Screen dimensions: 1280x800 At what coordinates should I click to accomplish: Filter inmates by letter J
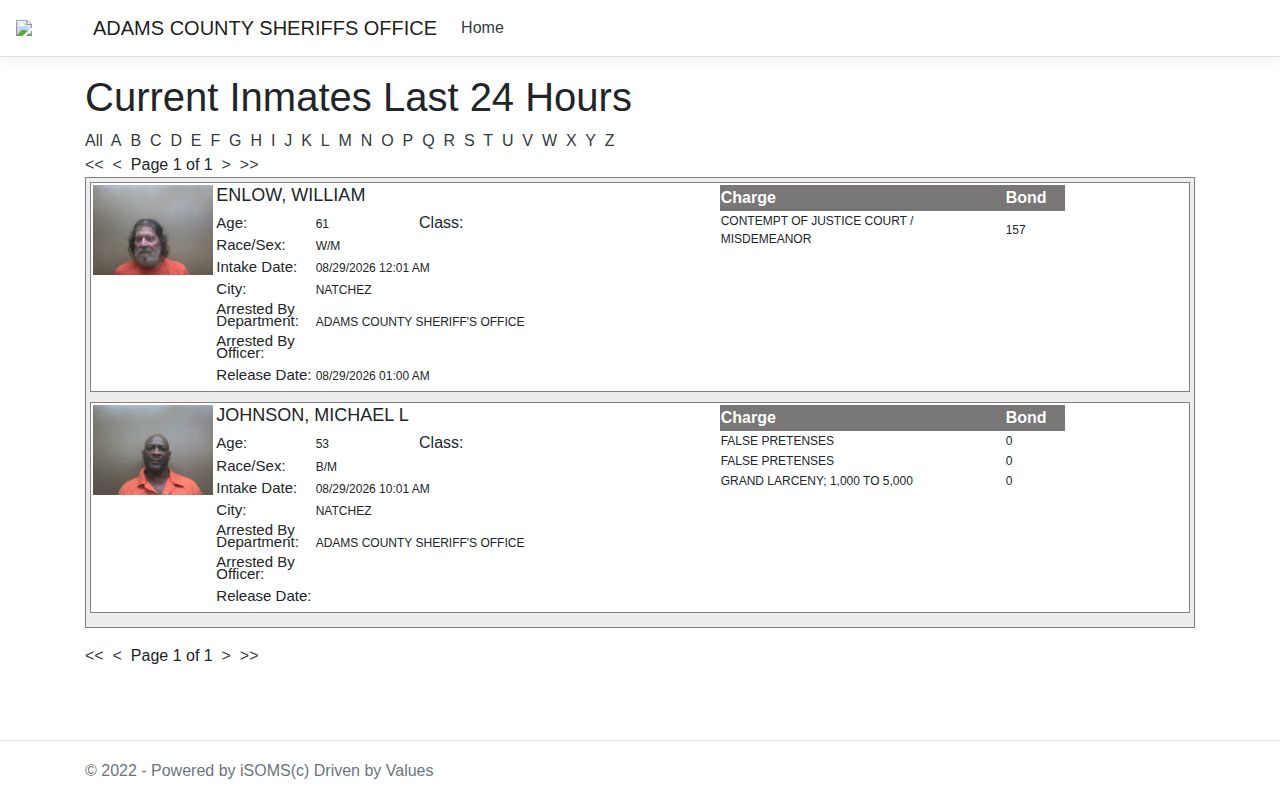point(288,141)
